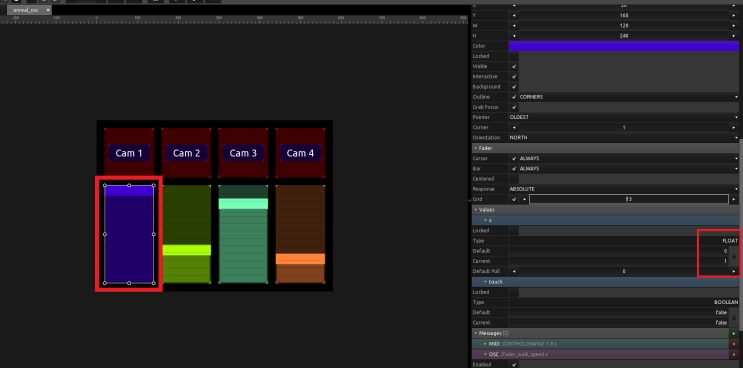Select the green fader under Cam 2

[x=186, y=234]
